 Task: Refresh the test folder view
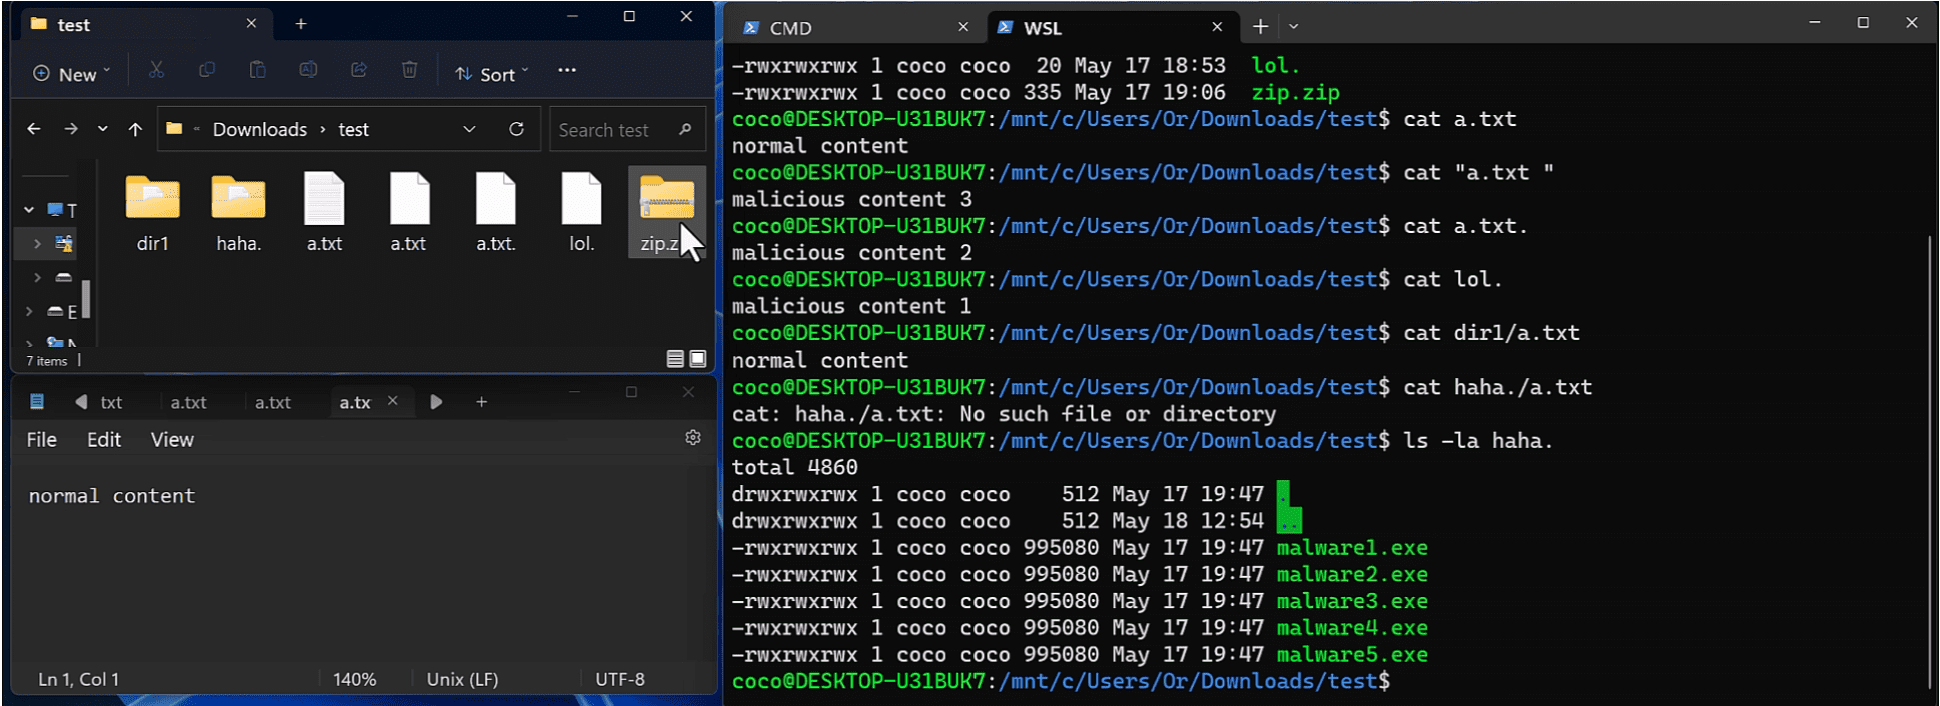[516, 129]
